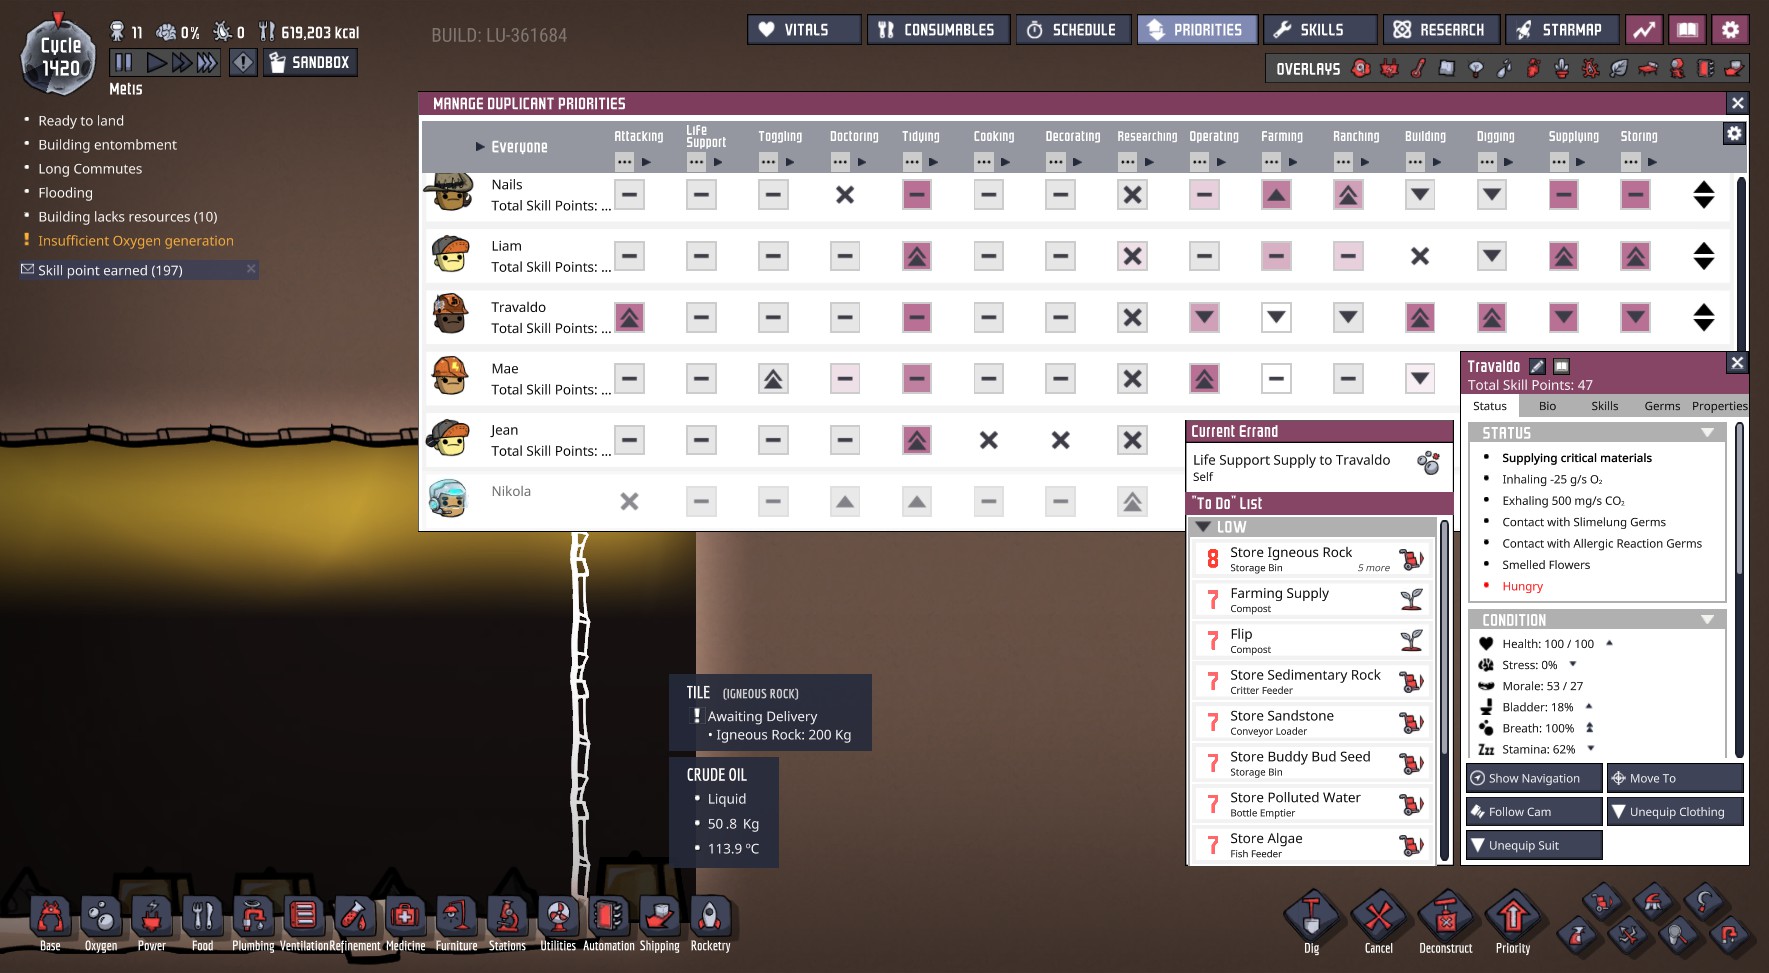Collapse the STATUS section
The height and width of the screenshot is (973, 1769).
pos(1707,433)
